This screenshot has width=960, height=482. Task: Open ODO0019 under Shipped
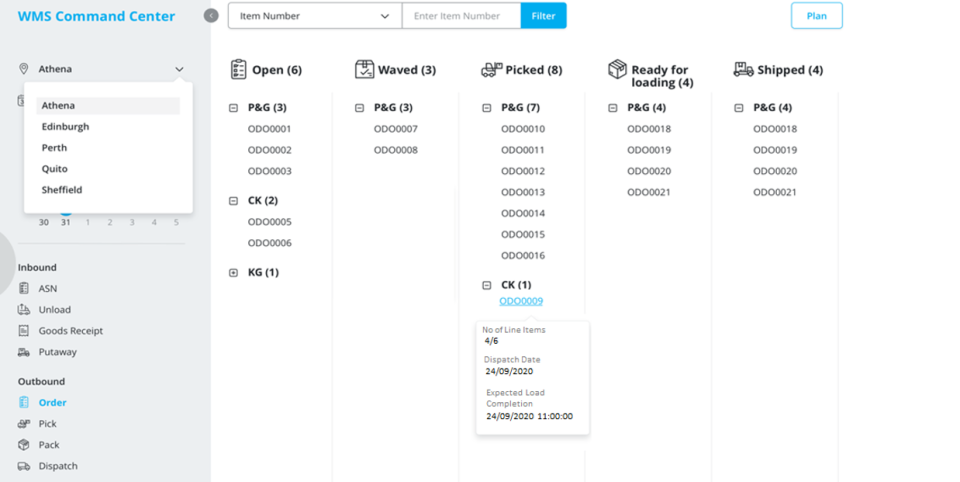click(775, 150)
